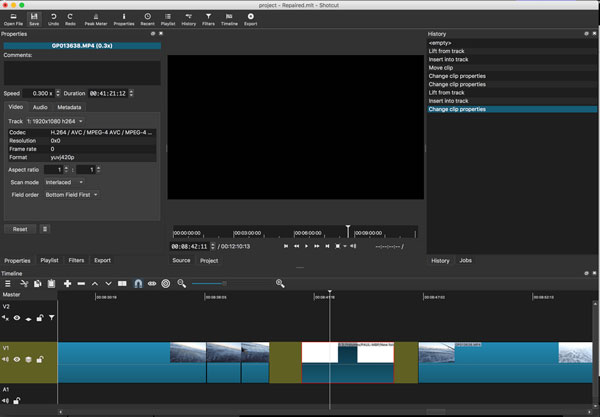The image size is (600, 417).
Task: Skip to the start of the player
Action: pos(286,246)
